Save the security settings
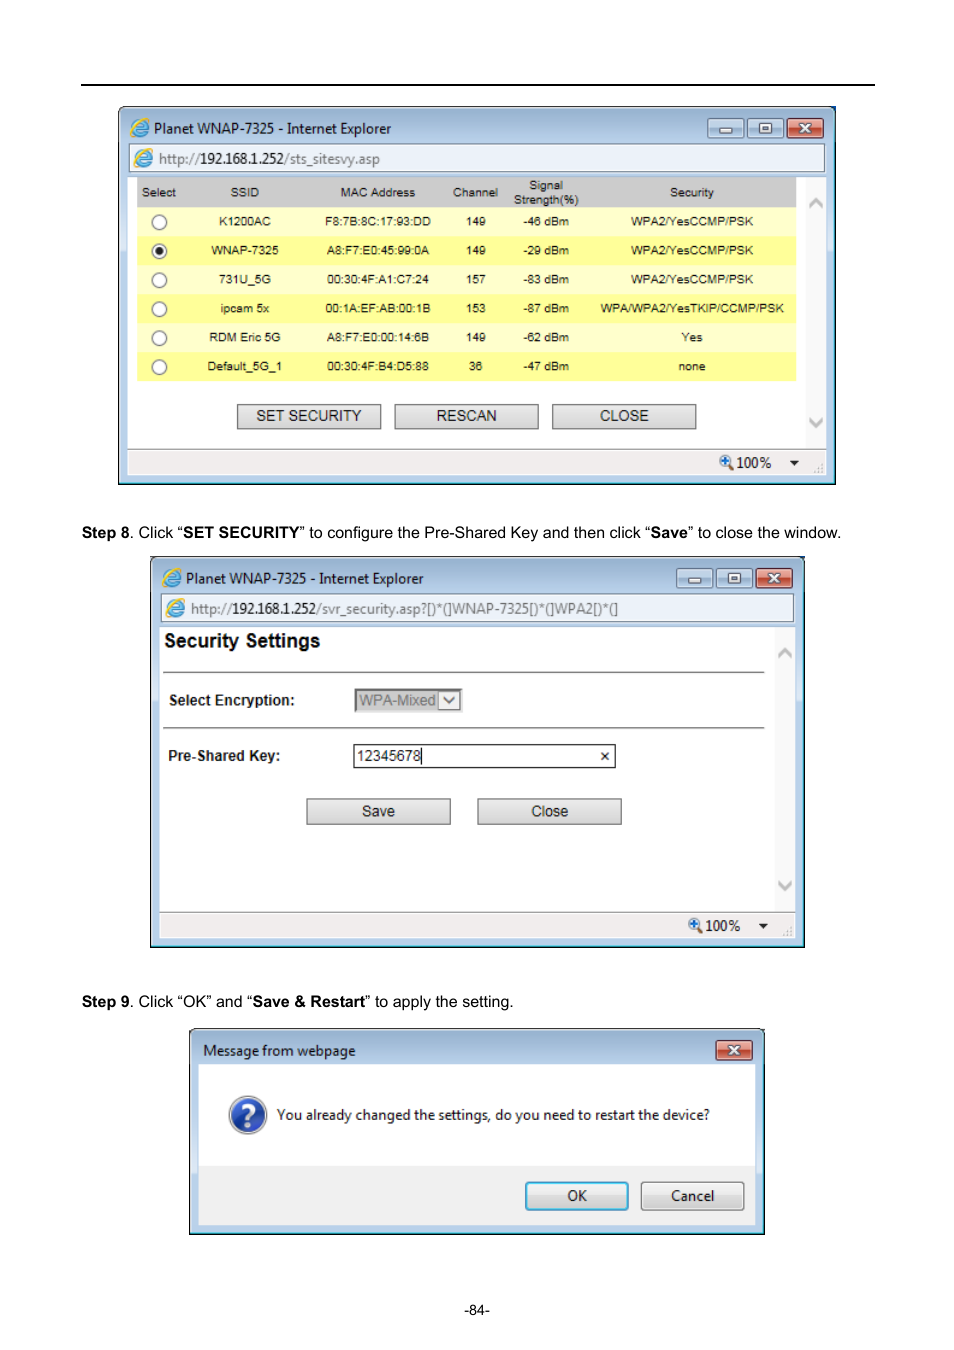 pos(378,811)
